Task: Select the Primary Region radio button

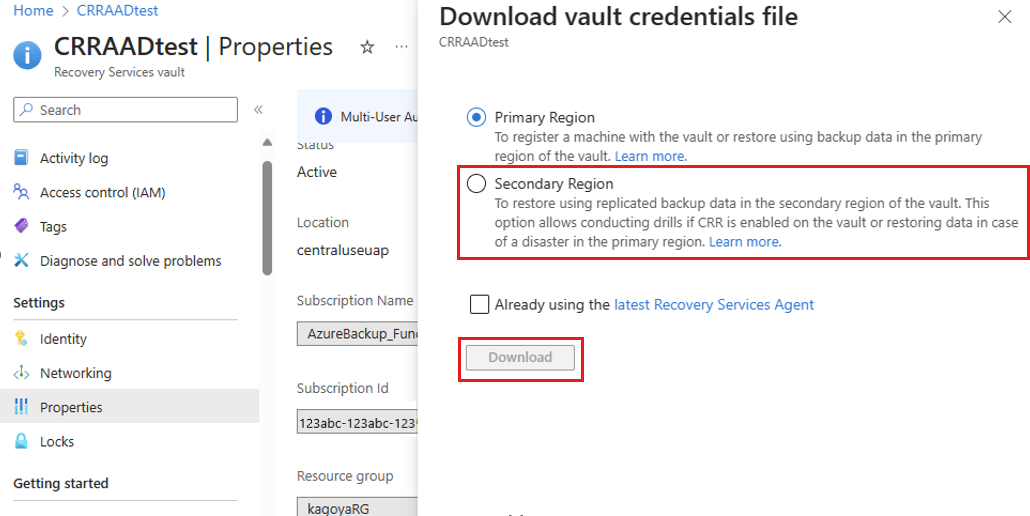Action: pyautogui.click(x=476, y=118)
